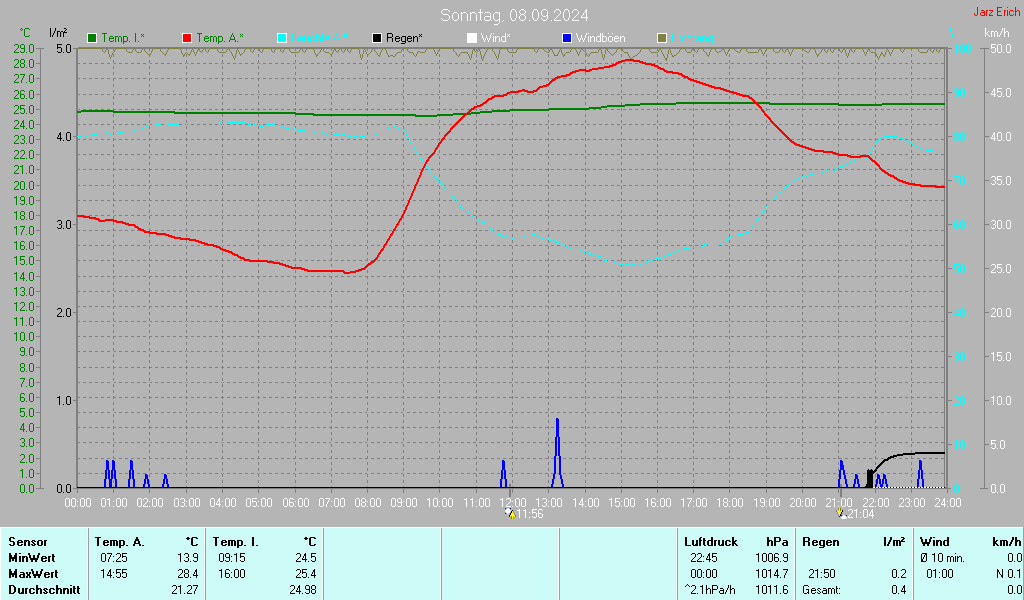
Task: Click the cyan humidity legend swatch
Action: click(282, 38)
